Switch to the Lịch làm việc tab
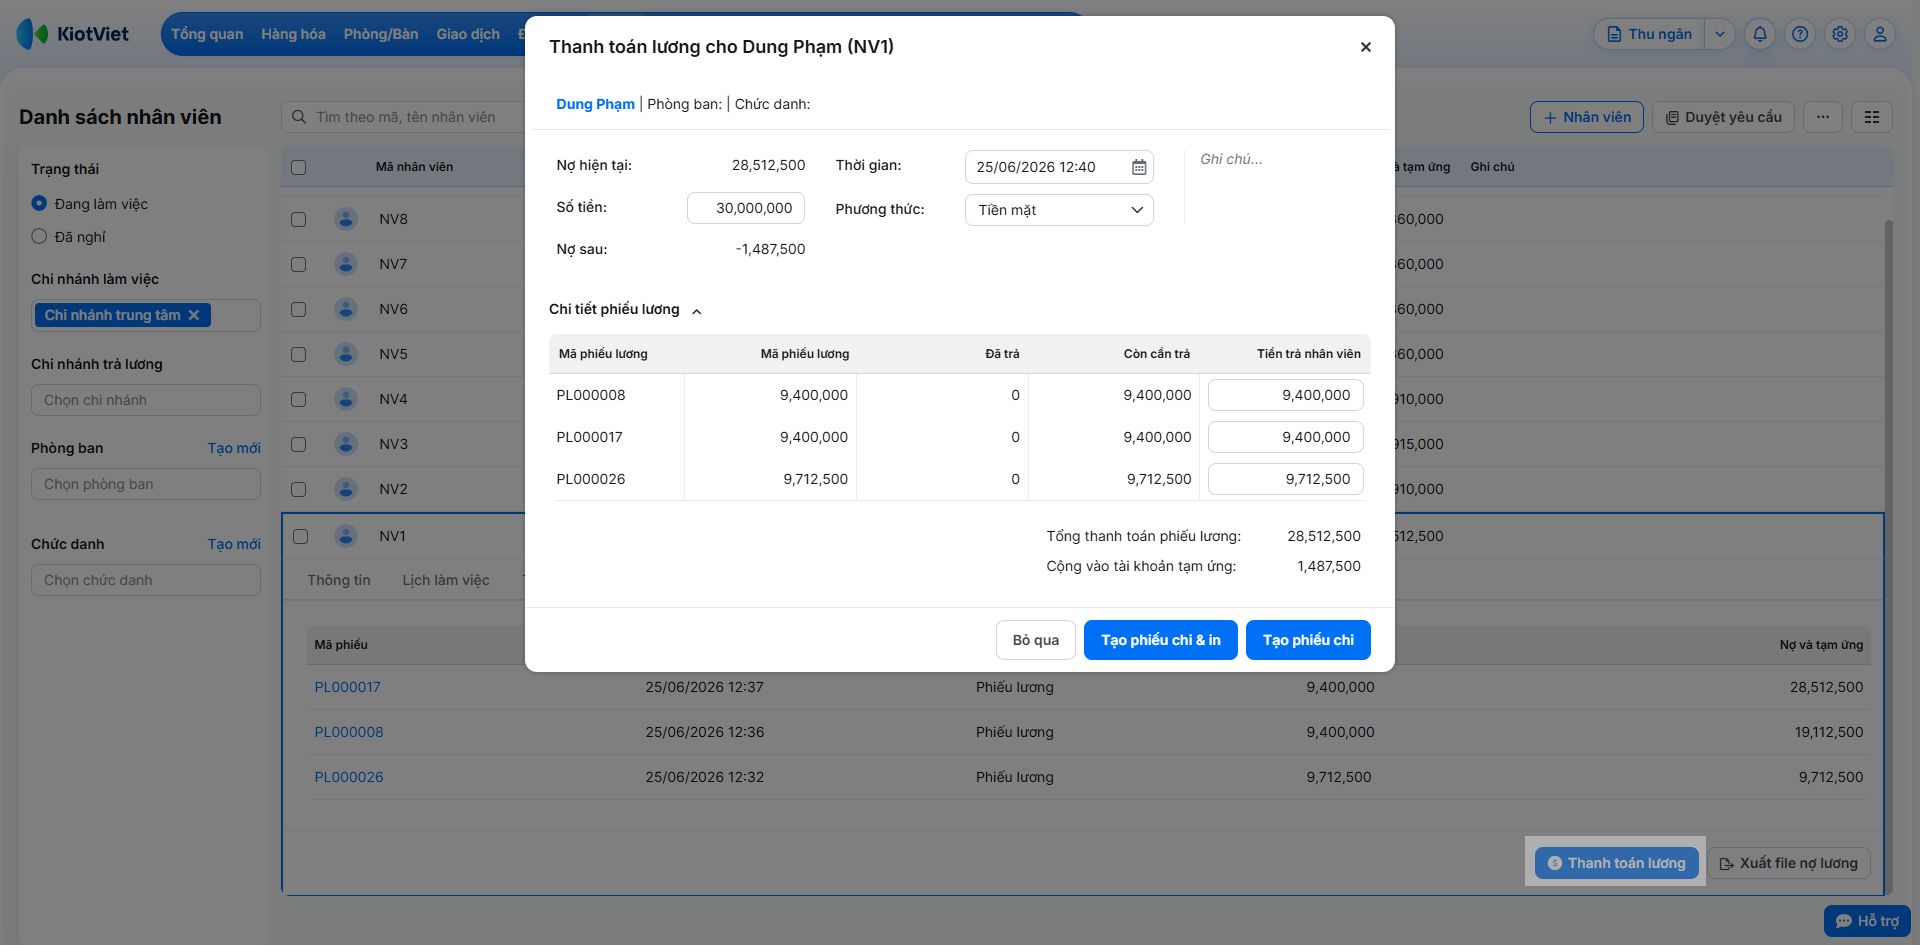The width and height of the screenshot is (1920, 945). tap(446, 580)
